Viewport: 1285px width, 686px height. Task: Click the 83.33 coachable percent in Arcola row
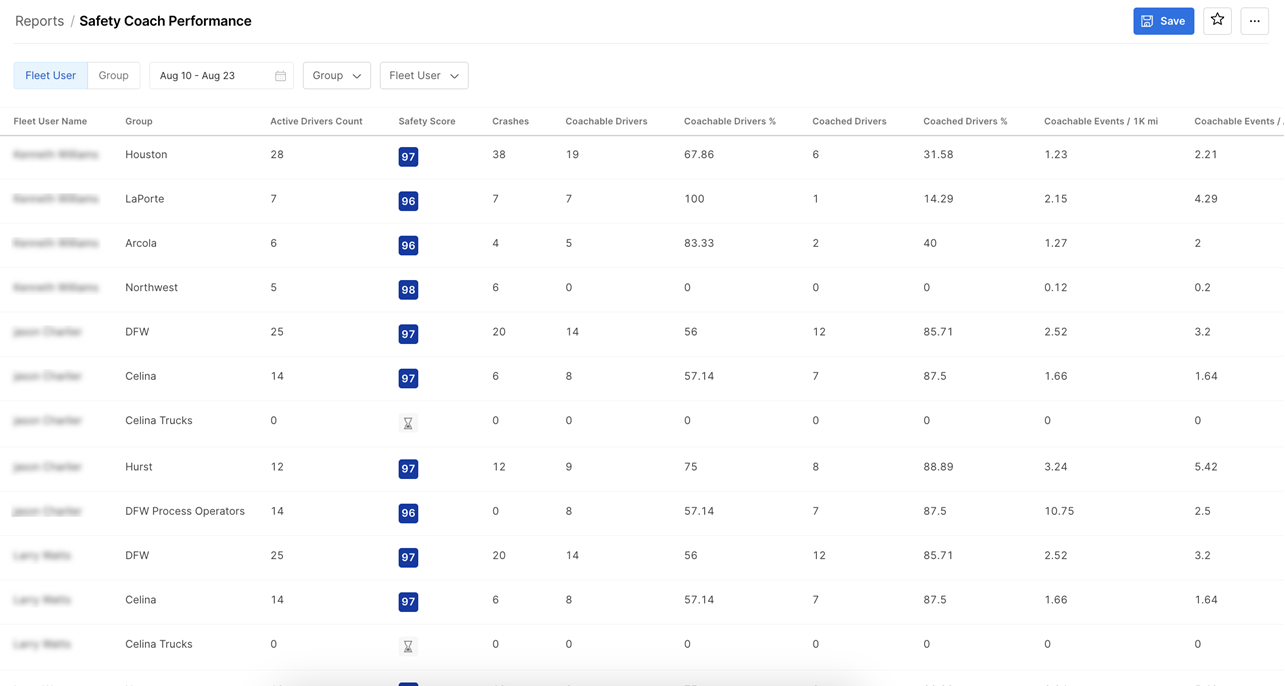pos(699,243)
